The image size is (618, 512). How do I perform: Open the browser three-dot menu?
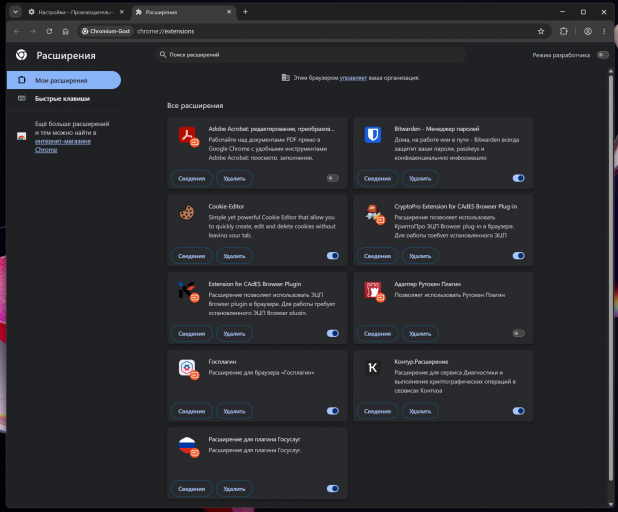click(x=604, y=31)
